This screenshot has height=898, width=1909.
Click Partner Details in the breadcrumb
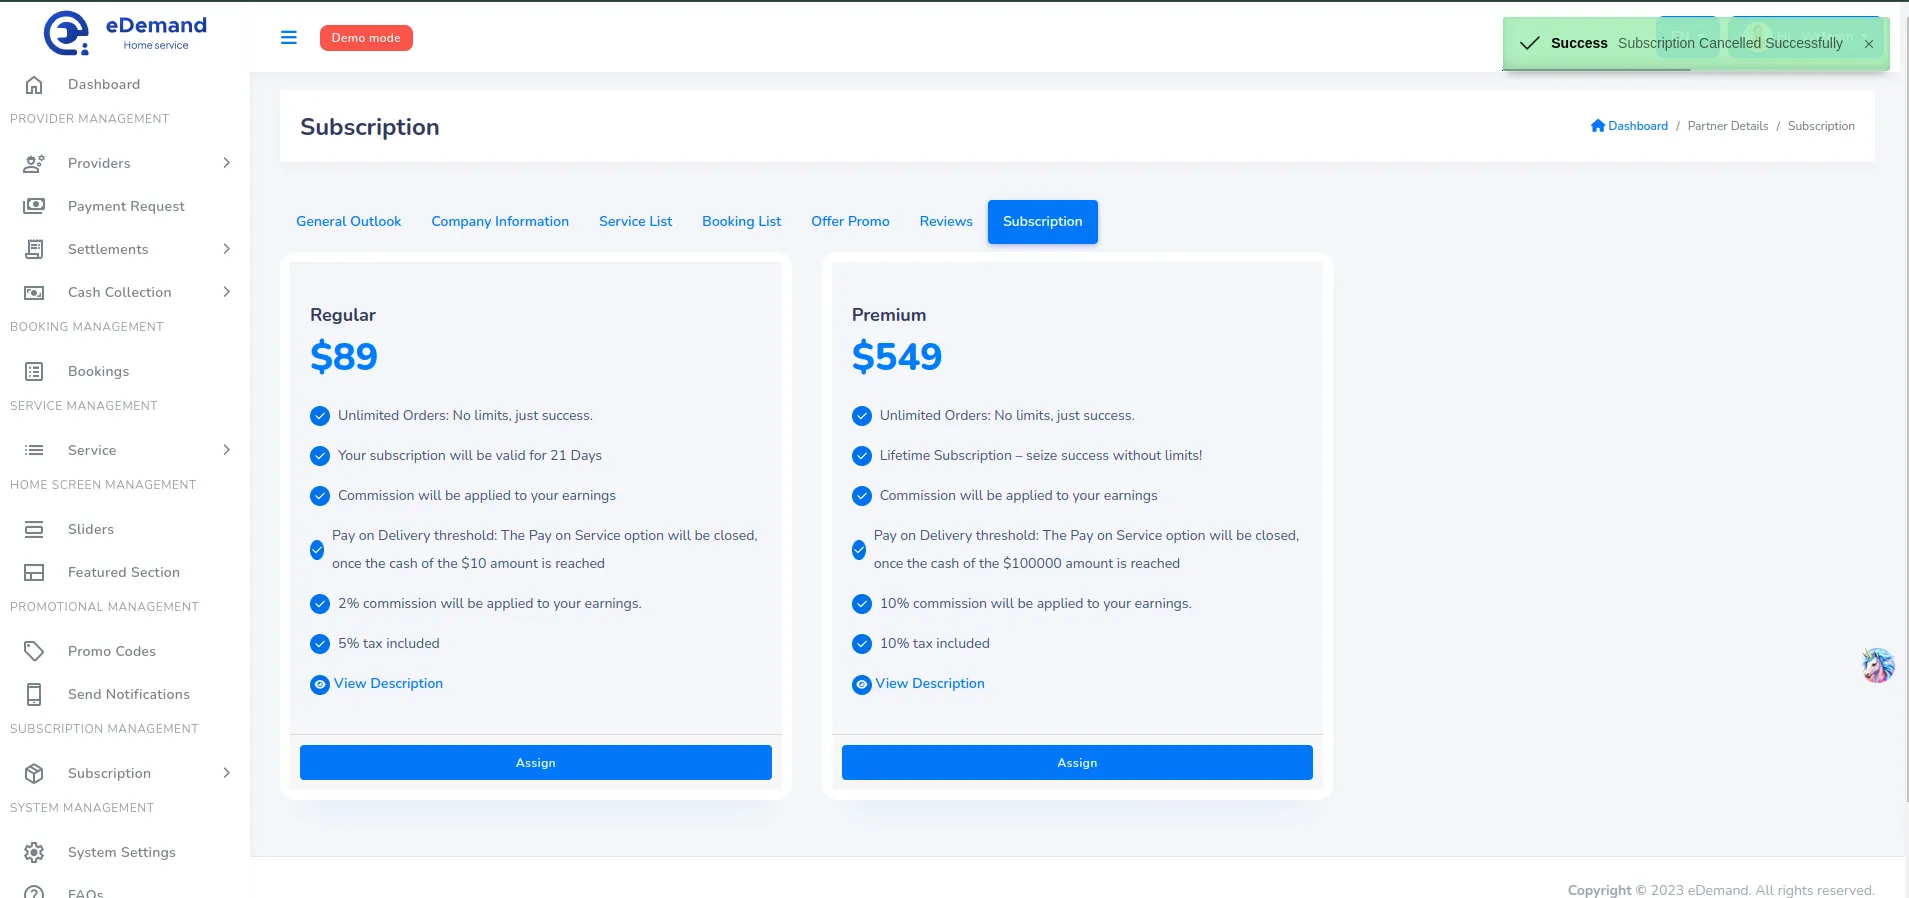coord(1728,126)
